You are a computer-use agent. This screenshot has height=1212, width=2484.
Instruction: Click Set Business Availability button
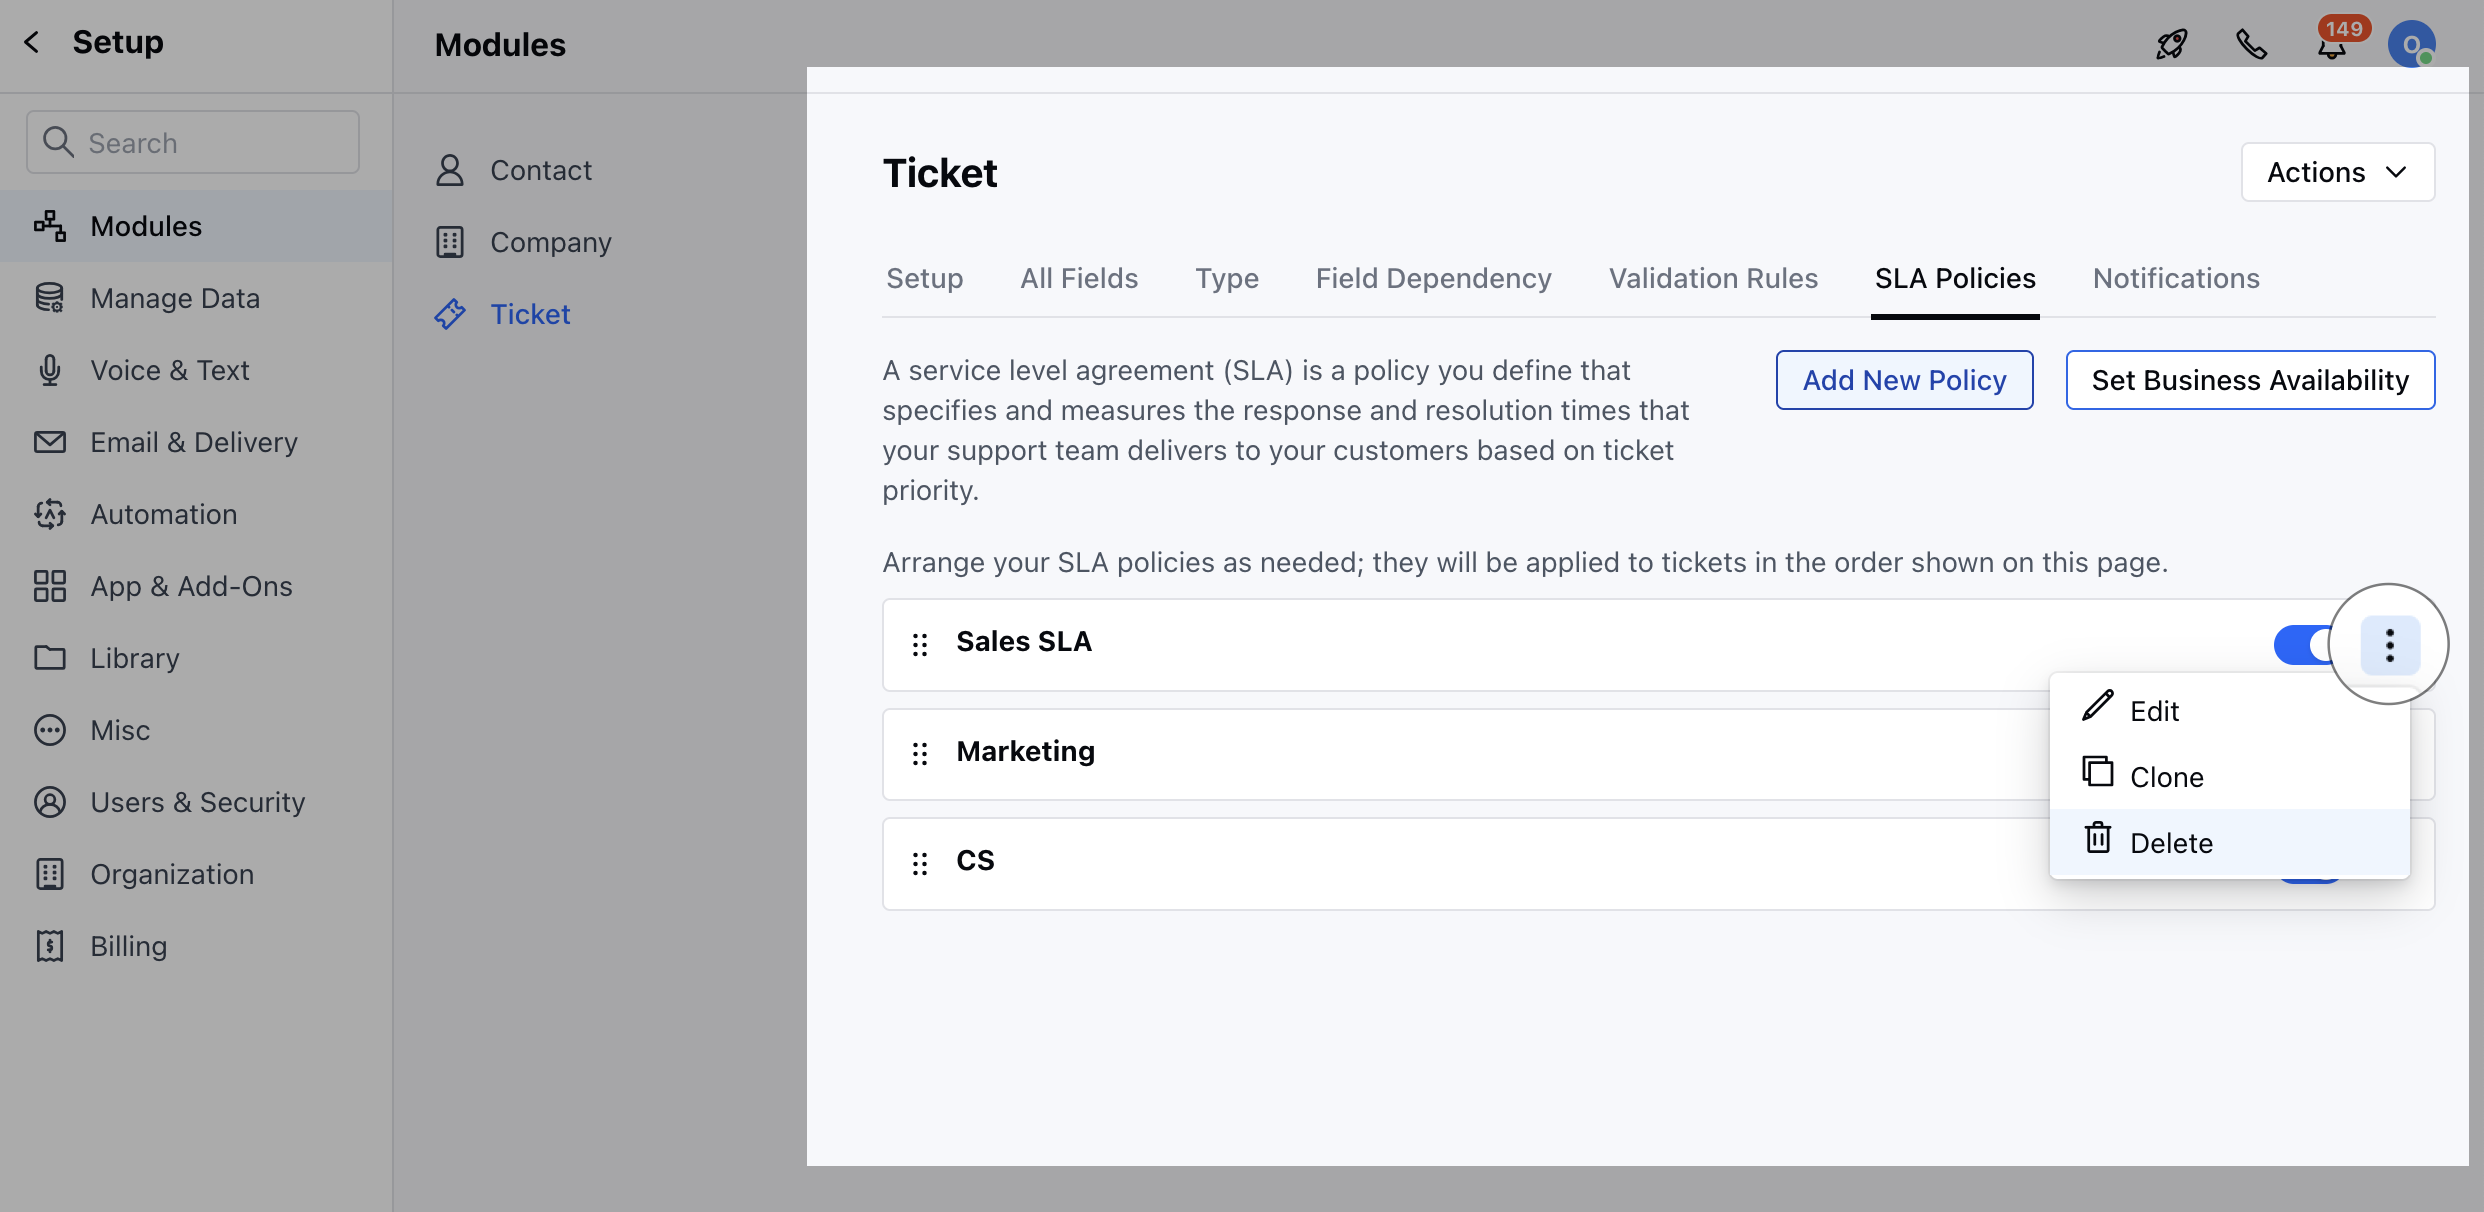pyautogui.click(x=2250, y=380)
